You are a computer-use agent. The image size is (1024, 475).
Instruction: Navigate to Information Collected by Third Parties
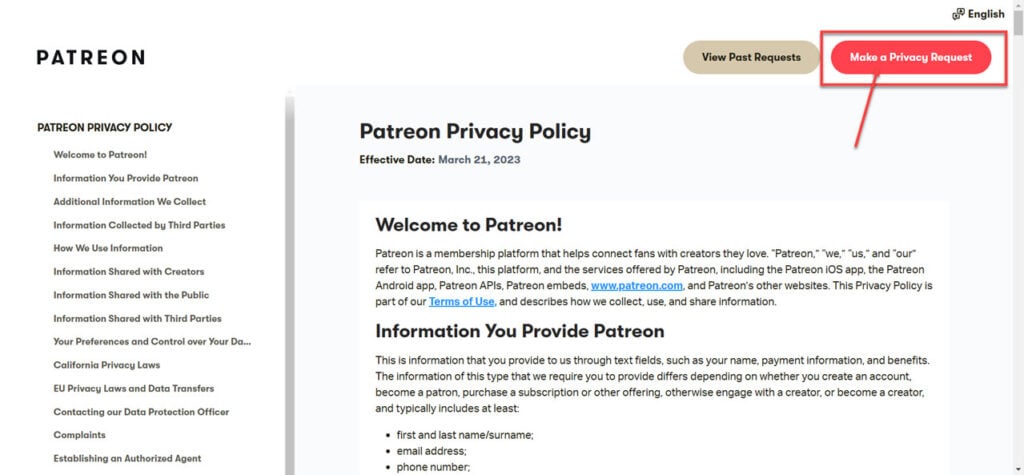pyautogui.click(x=139, y=225)
